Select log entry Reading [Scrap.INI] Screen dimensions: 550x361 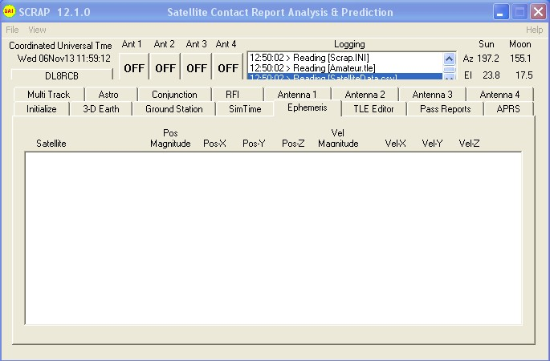[345, 58]
